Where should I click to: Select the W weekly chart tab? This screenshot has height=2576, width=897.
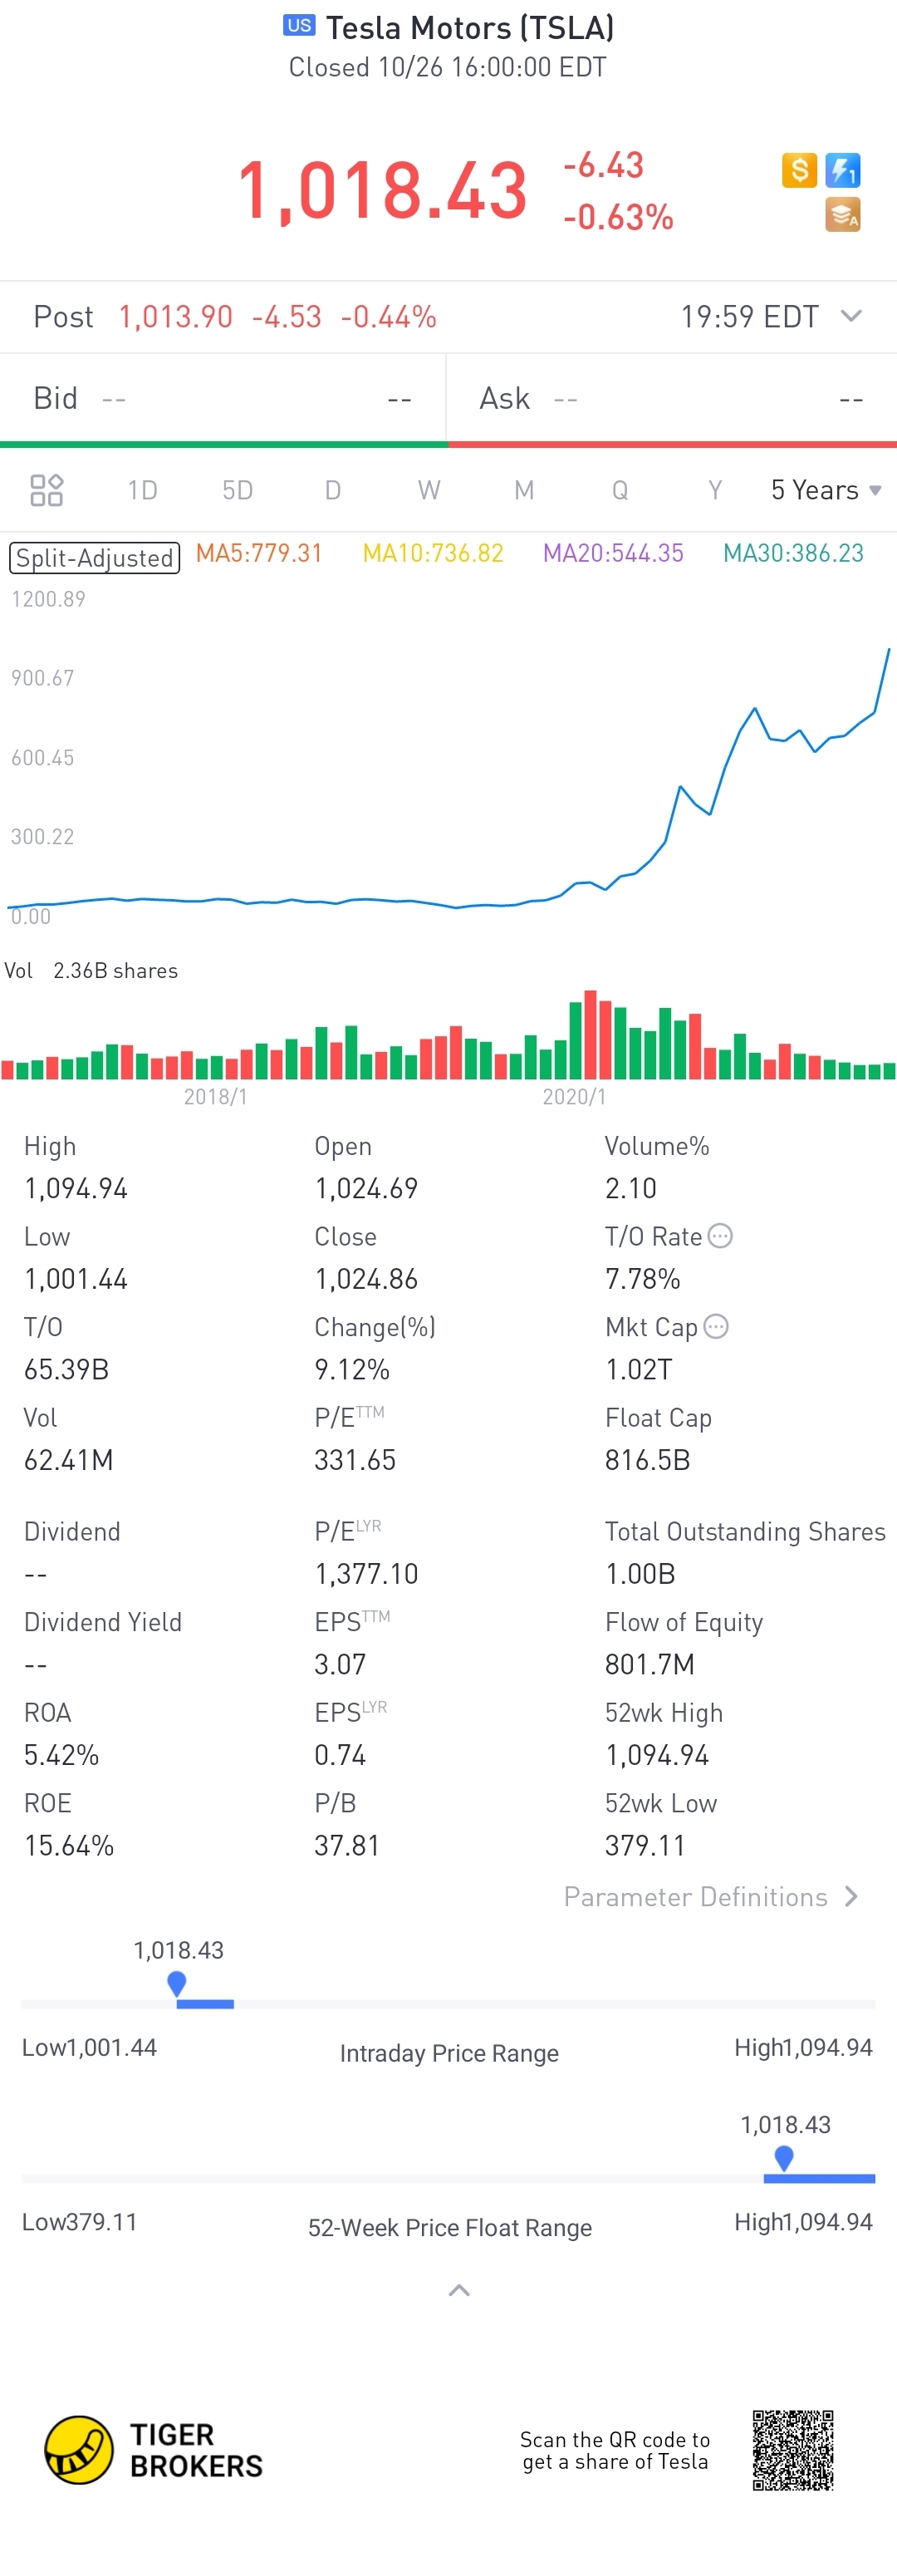(x=429, y=490)
